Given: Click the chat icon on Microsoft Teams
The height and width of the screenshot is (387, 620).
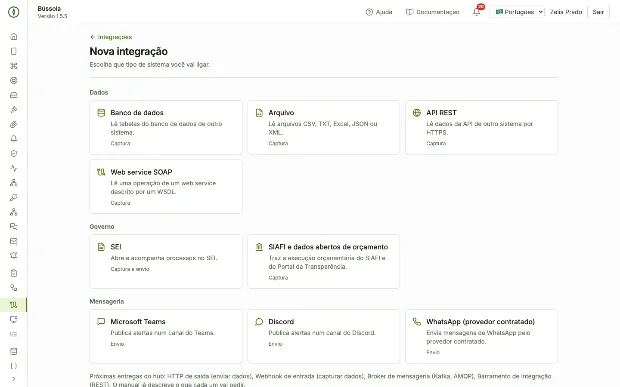Looking at the screenshot, I should [x=101, y=321].
